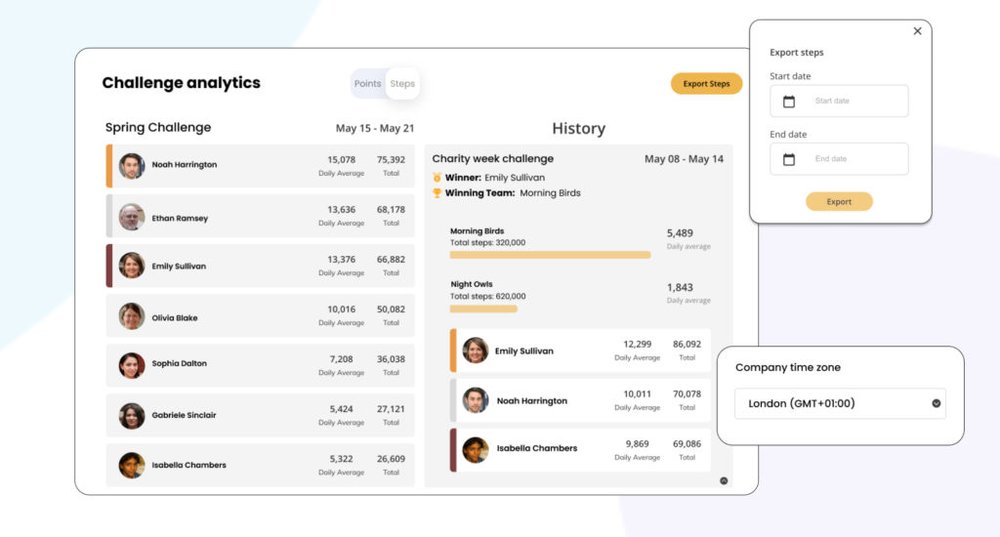This screenshot has width=1000, height=537.
Task: Click the Export button in dialog
Action: (x=839, y=202)
